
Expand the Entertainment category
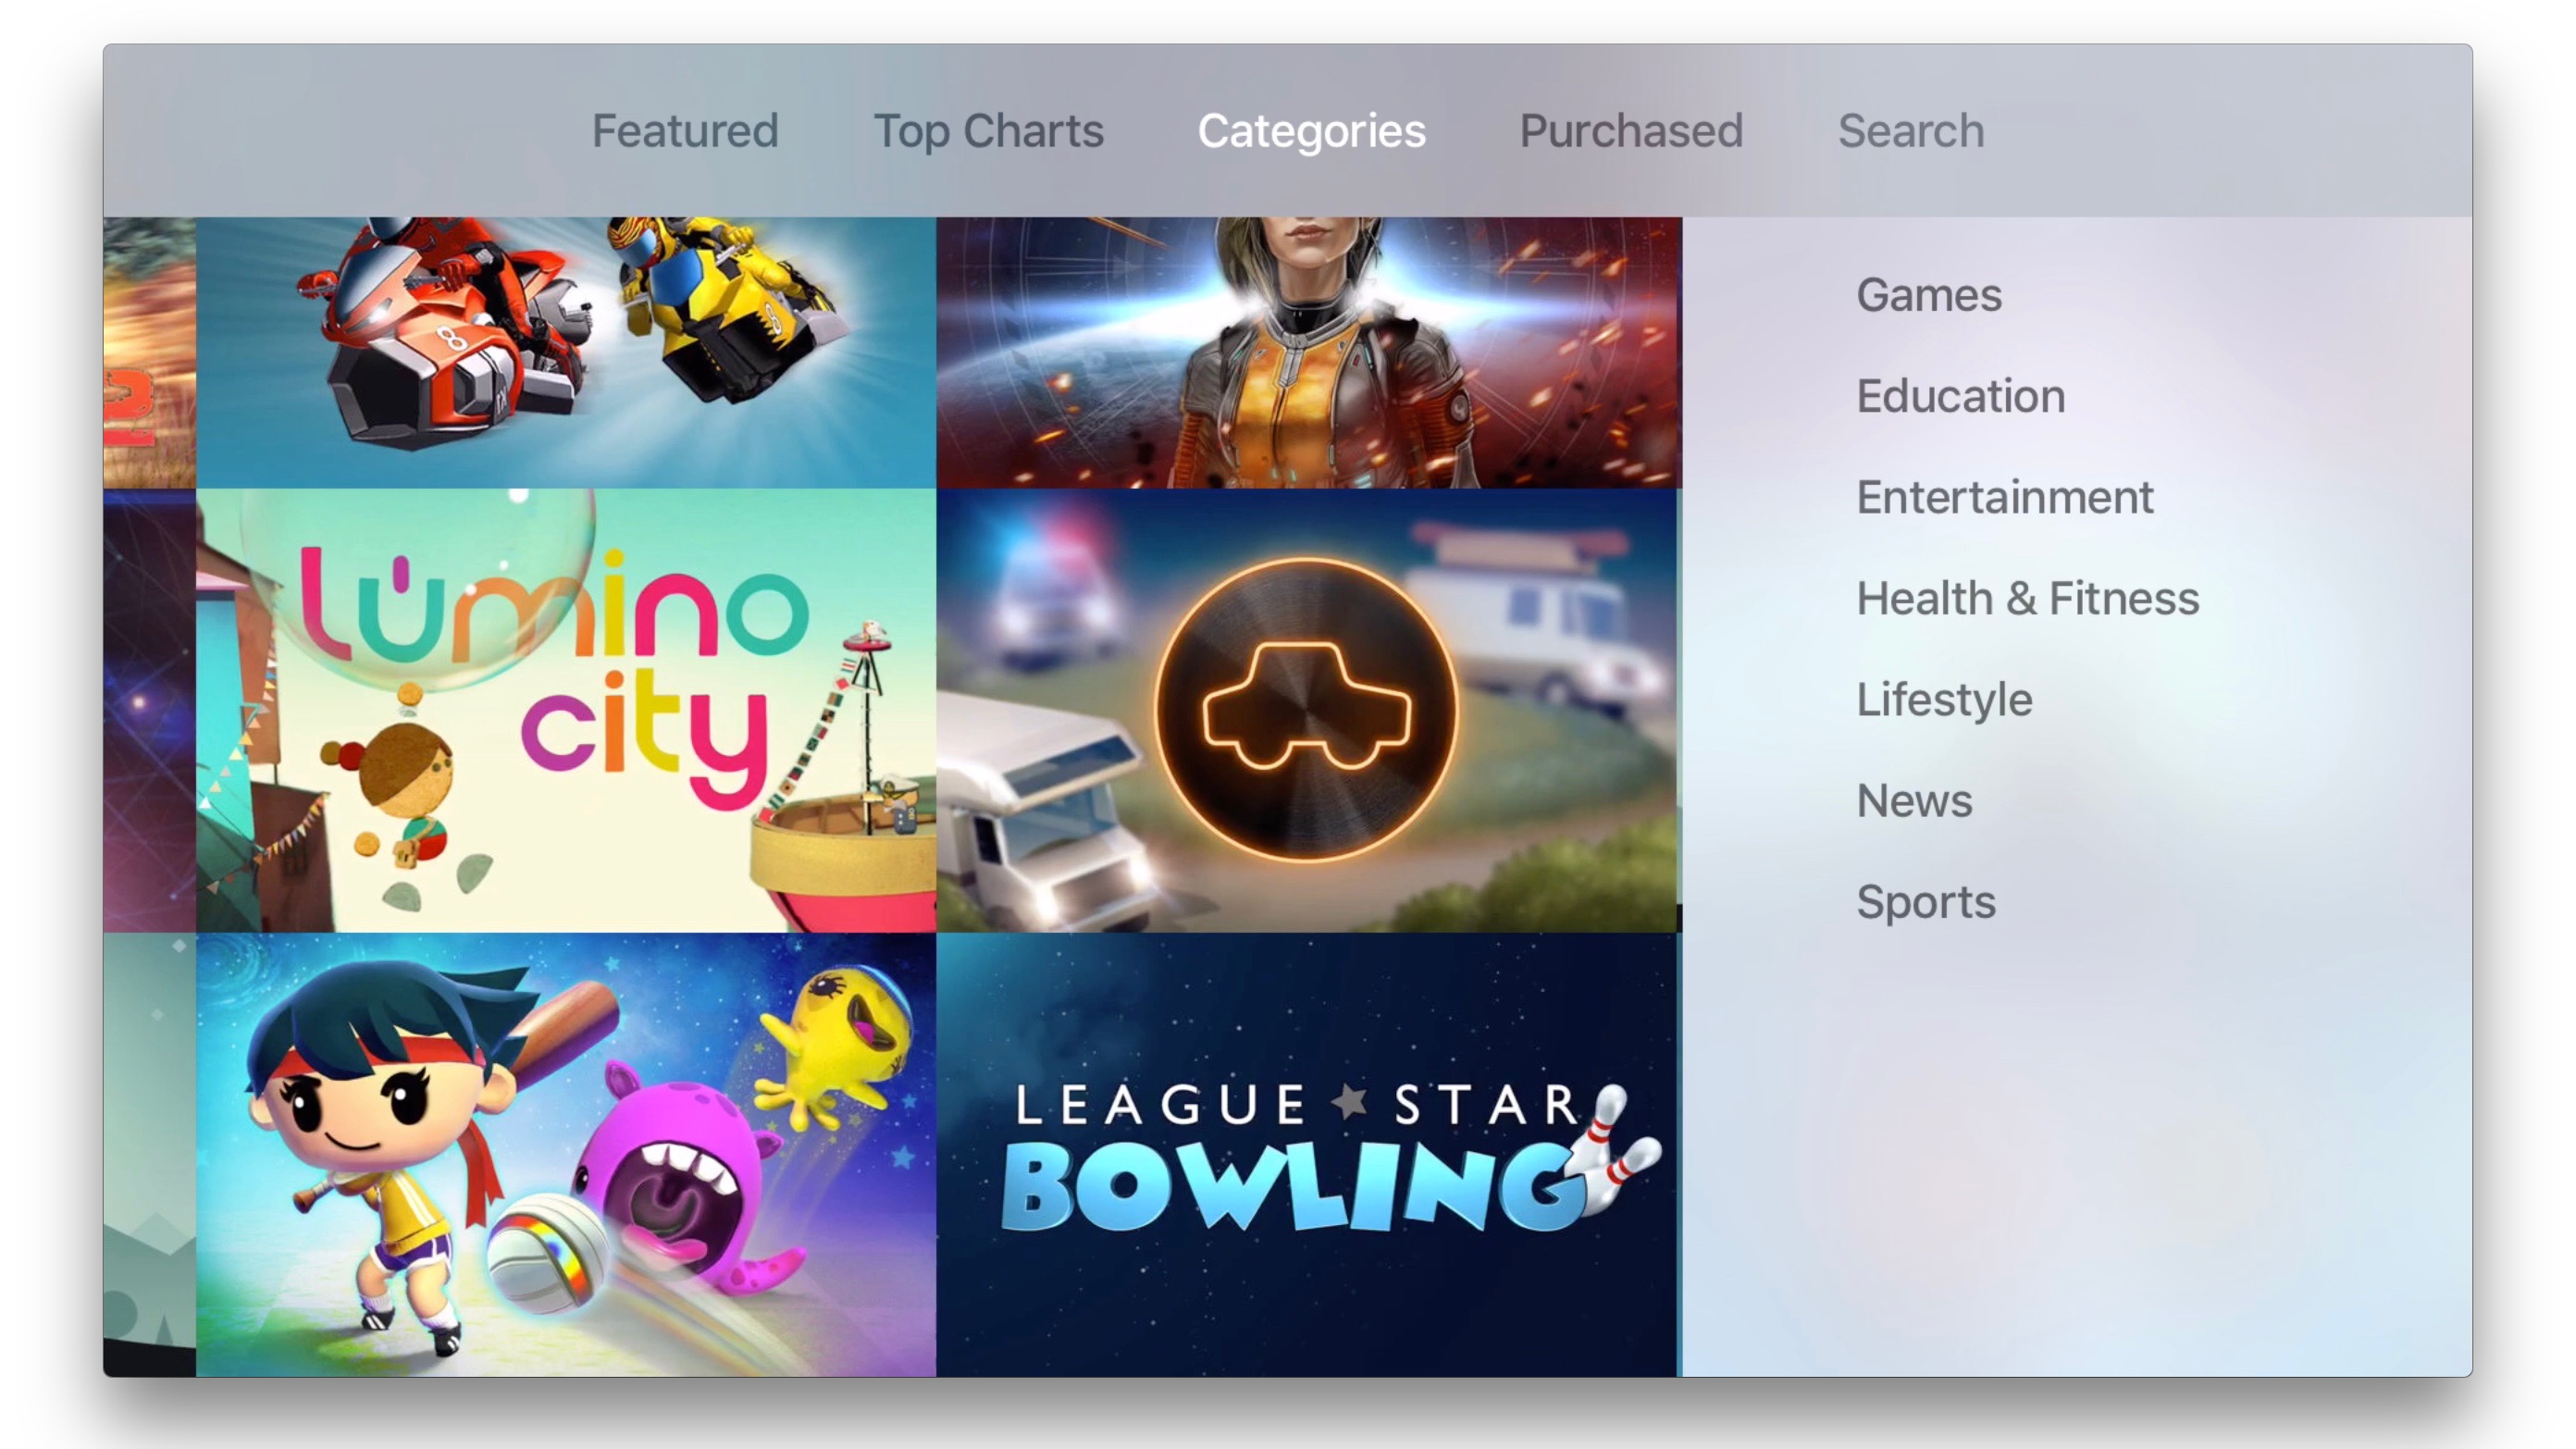coord(2004,495)
